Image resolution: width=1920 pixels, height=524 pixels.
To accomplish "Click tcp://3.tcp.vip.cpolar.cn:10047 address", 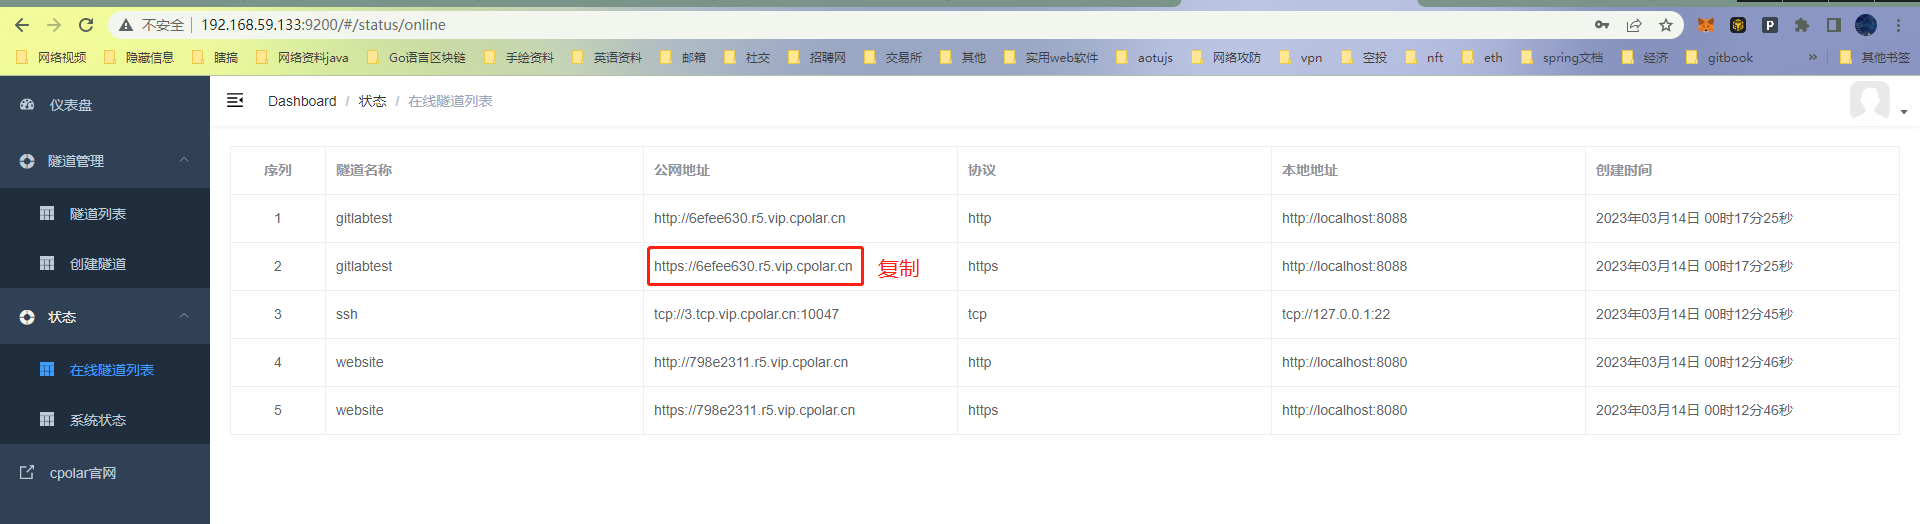I will (746, 314).
